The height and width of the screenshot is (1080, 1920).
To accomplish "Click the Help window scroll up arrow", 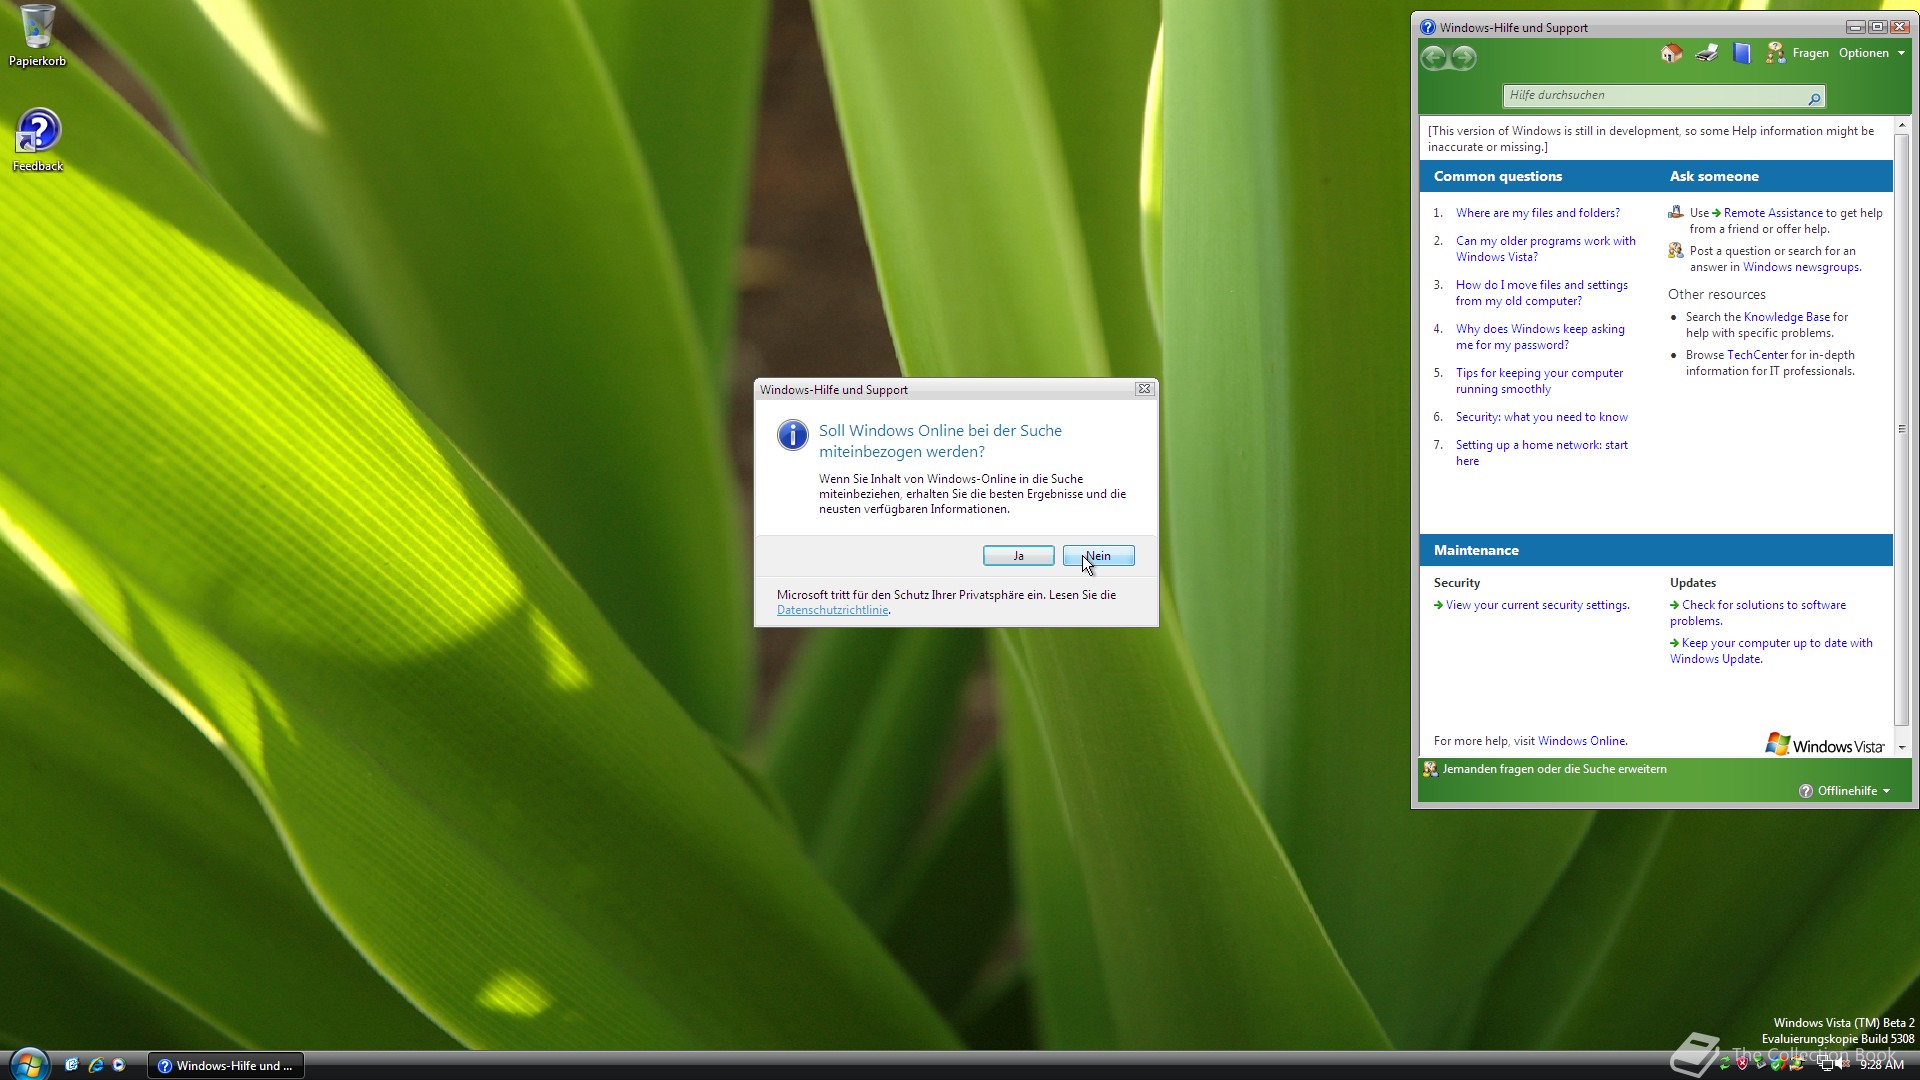I will 1902,126.
